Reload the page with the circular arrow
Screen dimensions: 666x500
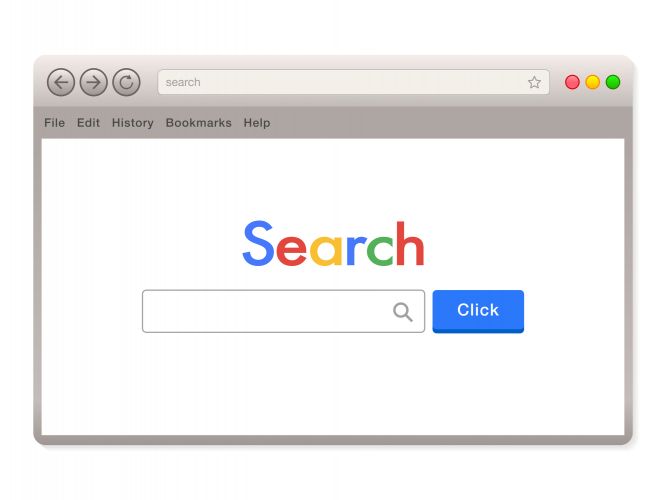coord(126,82)
